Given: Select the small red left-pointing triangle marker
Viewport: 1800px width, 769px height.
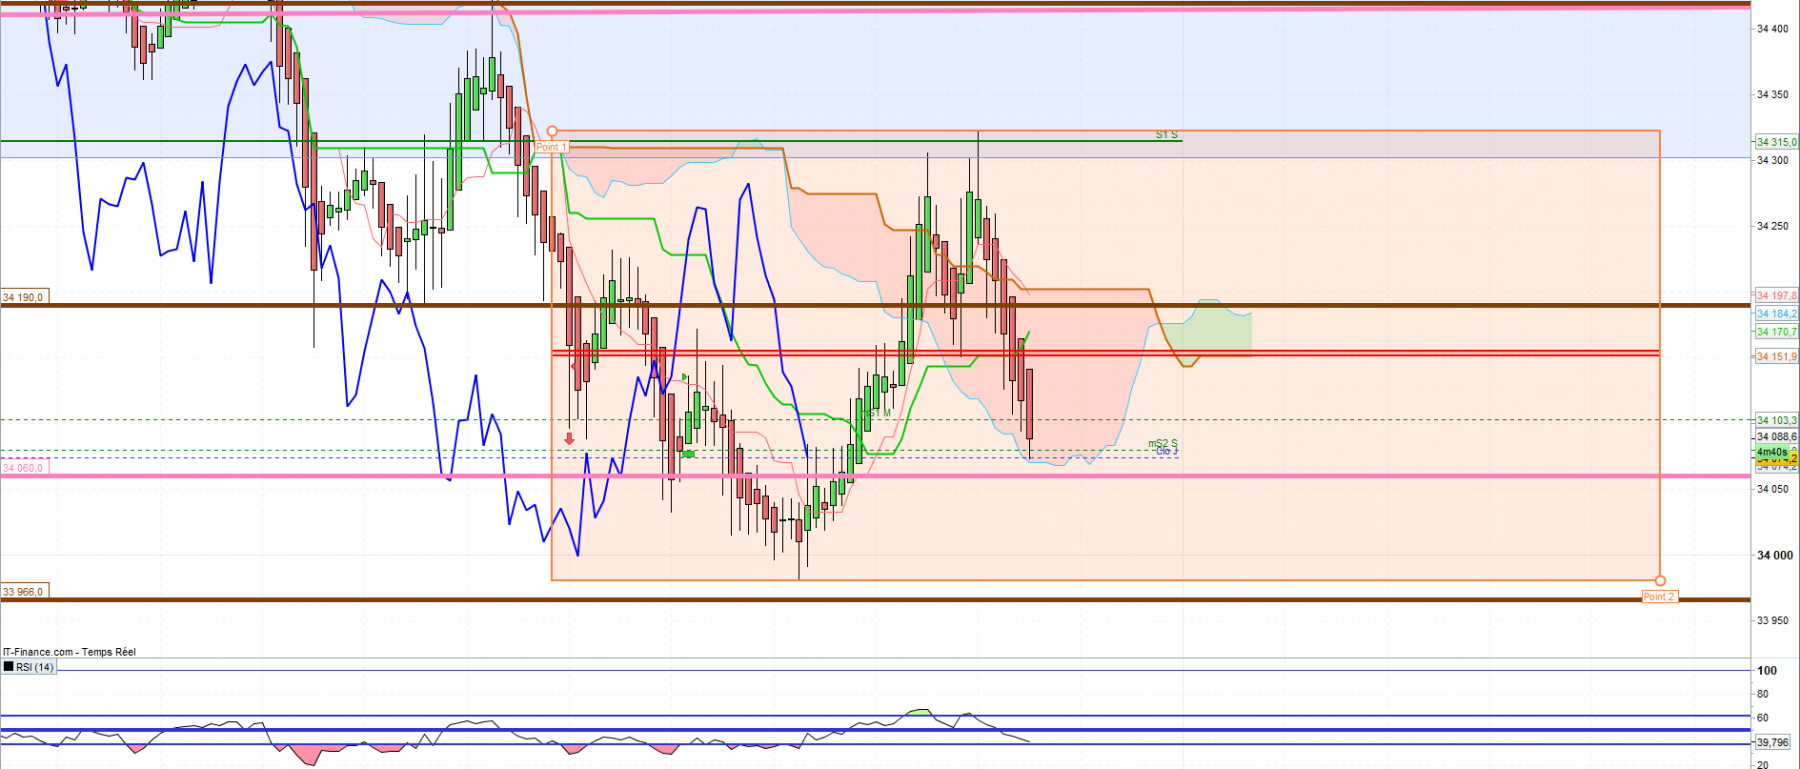Looking at the screenshot, I should 574,366.
